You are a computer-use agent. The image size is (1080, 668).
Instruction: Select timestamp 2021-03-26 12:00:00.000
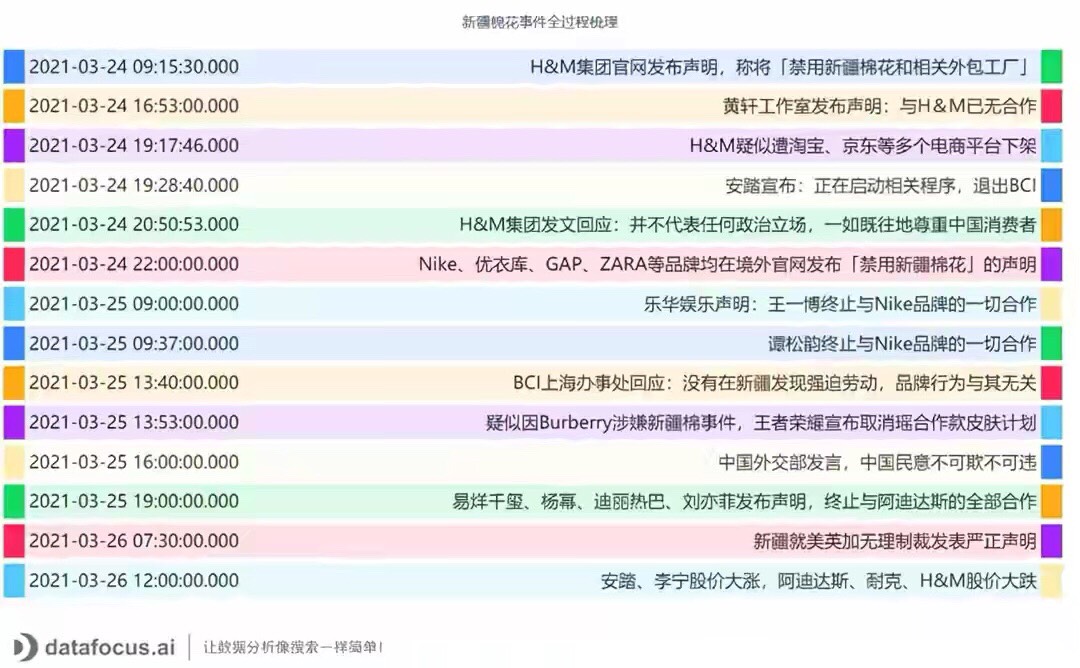tap(134, 581)
